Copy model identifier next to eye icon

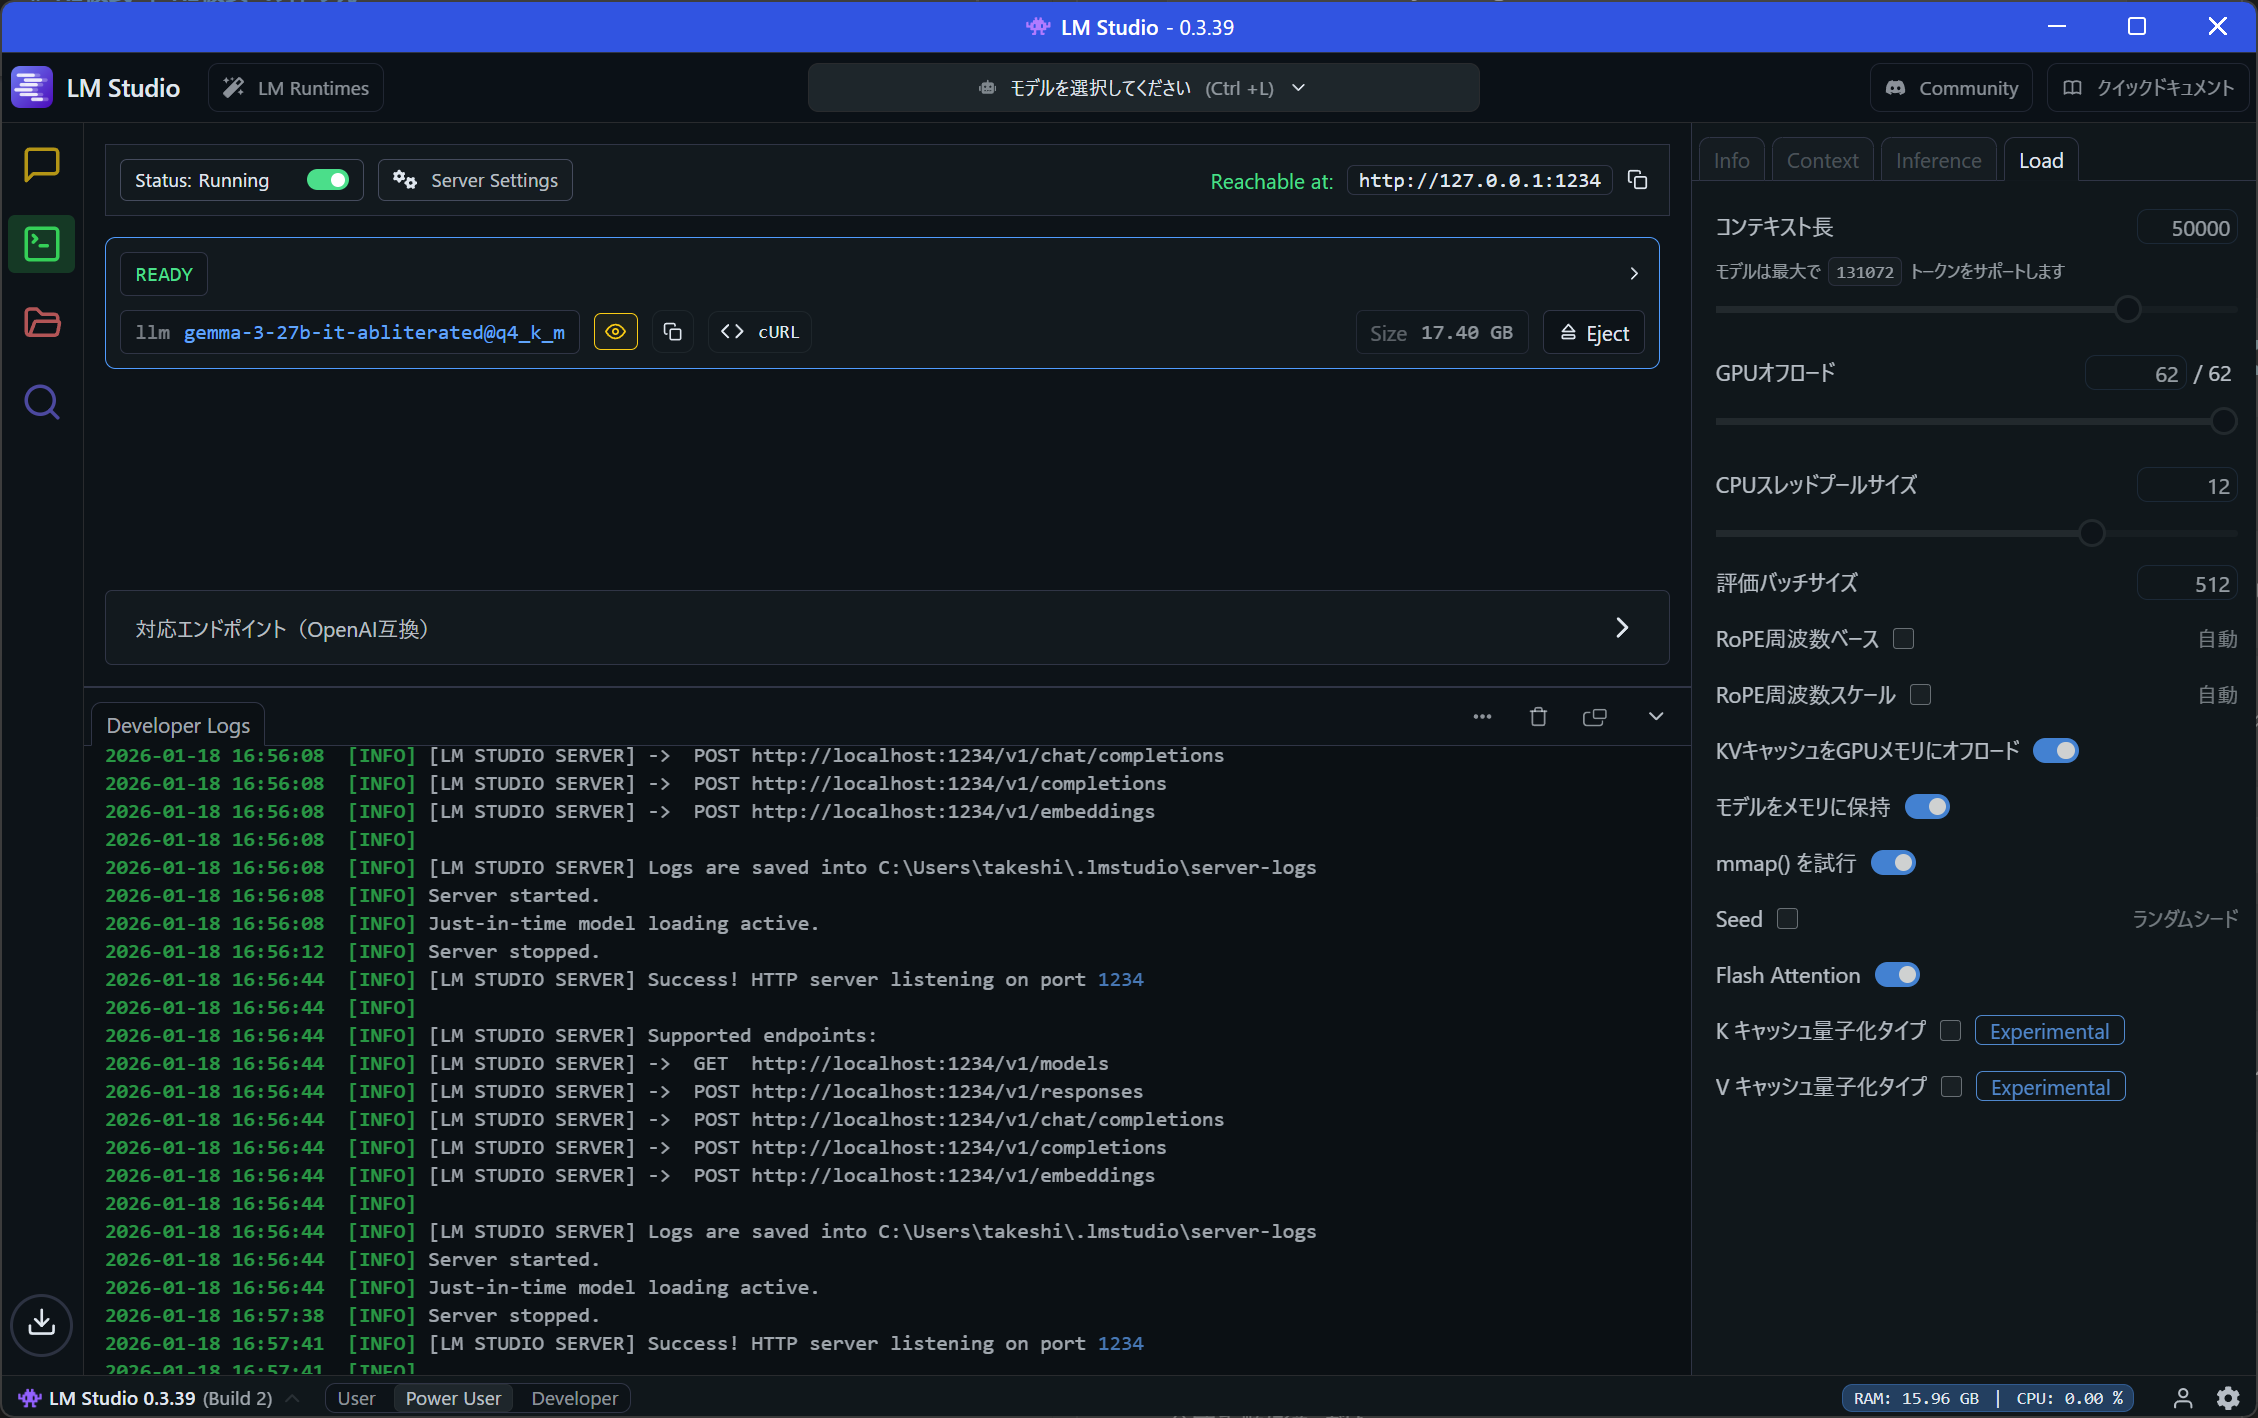[x=672, y=332]
